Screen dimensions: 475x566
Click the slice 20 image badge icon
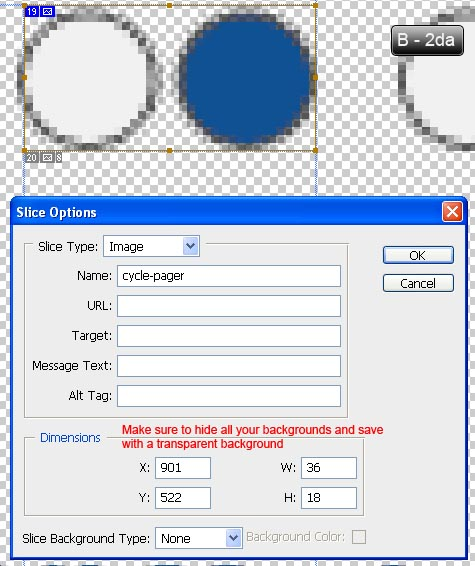tap(47, 158)
